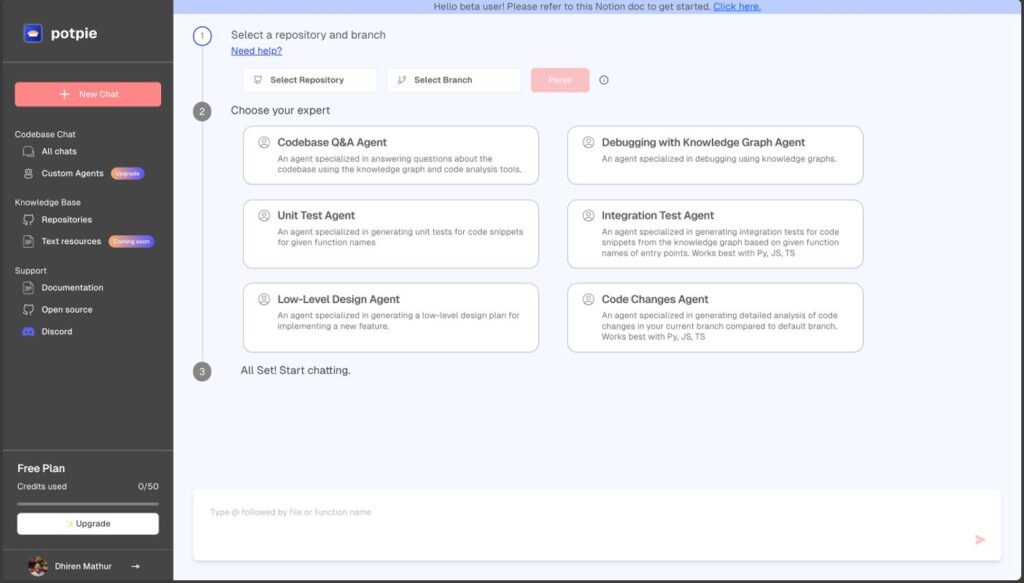Viewport: 1024px width, 583px height.
Task: Click the Unit Test Agent avatar icon
Action: 264,215
